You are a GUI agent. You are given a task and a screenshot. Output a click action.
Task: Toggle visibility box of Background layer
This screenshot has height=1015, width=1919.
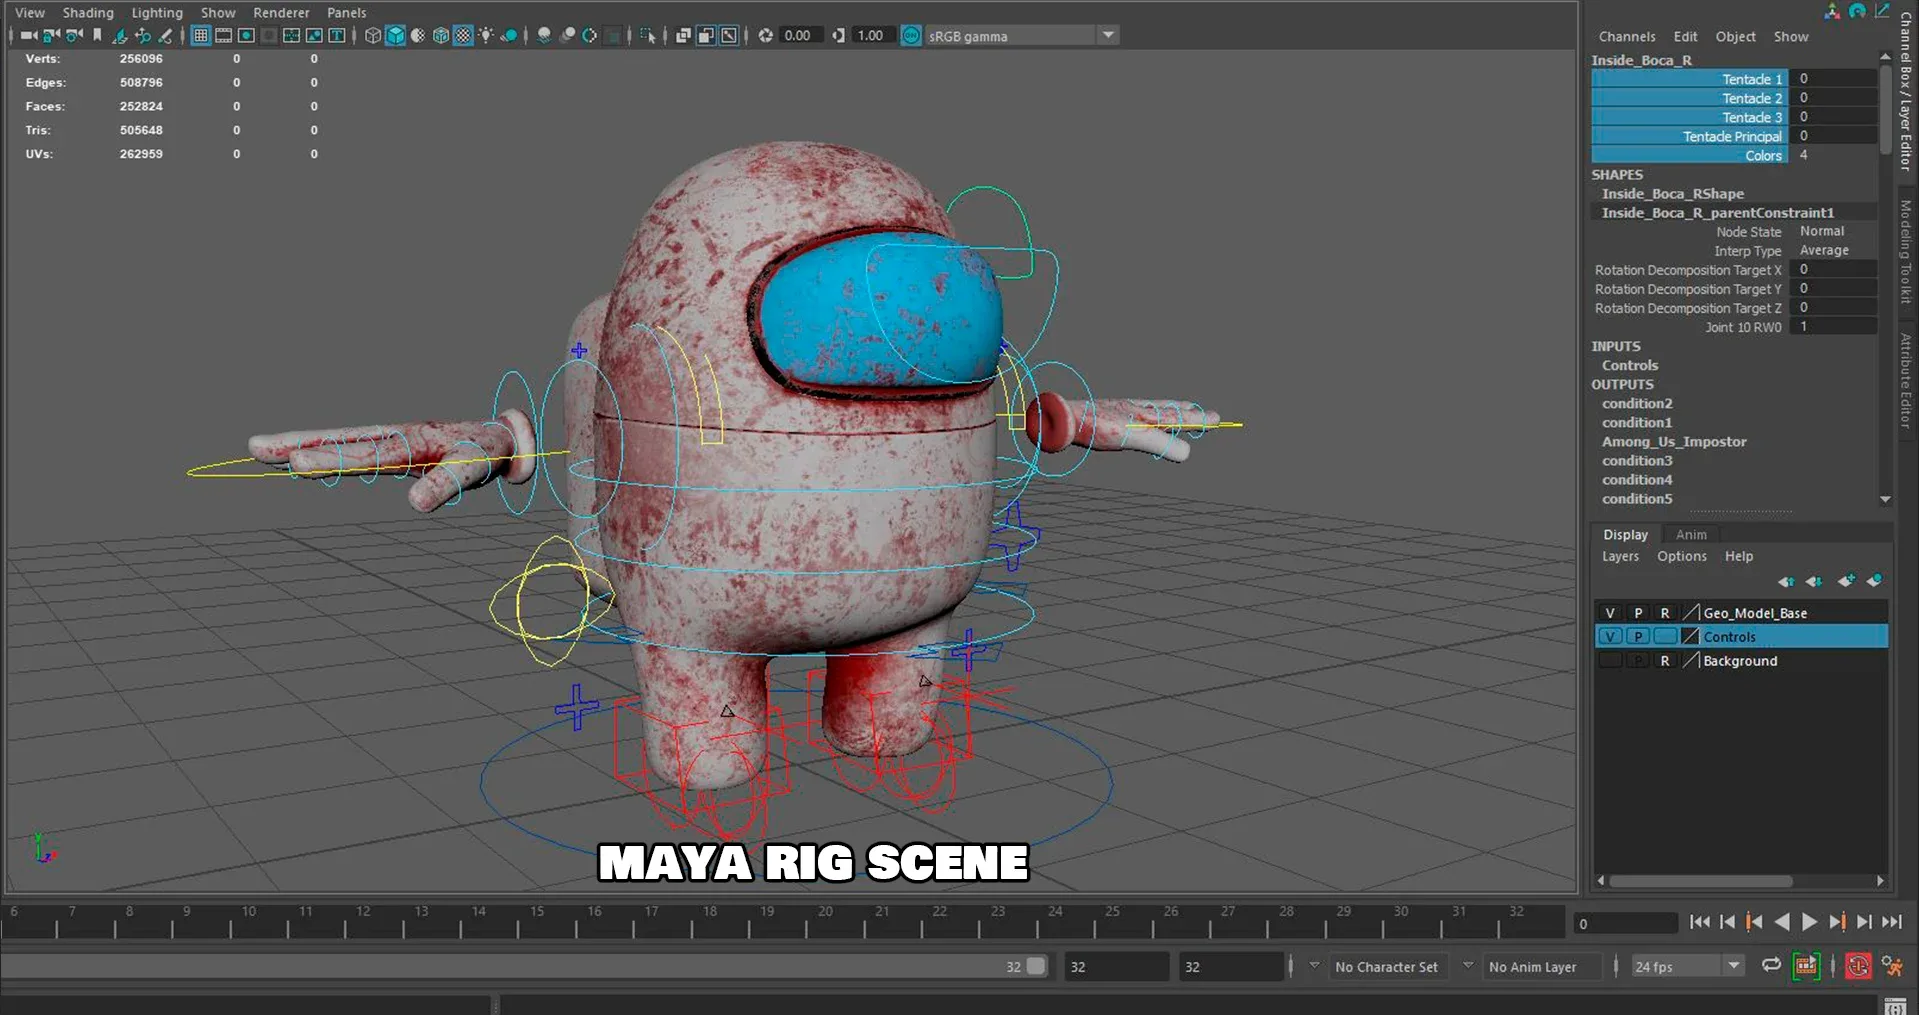pos(1610,660)
